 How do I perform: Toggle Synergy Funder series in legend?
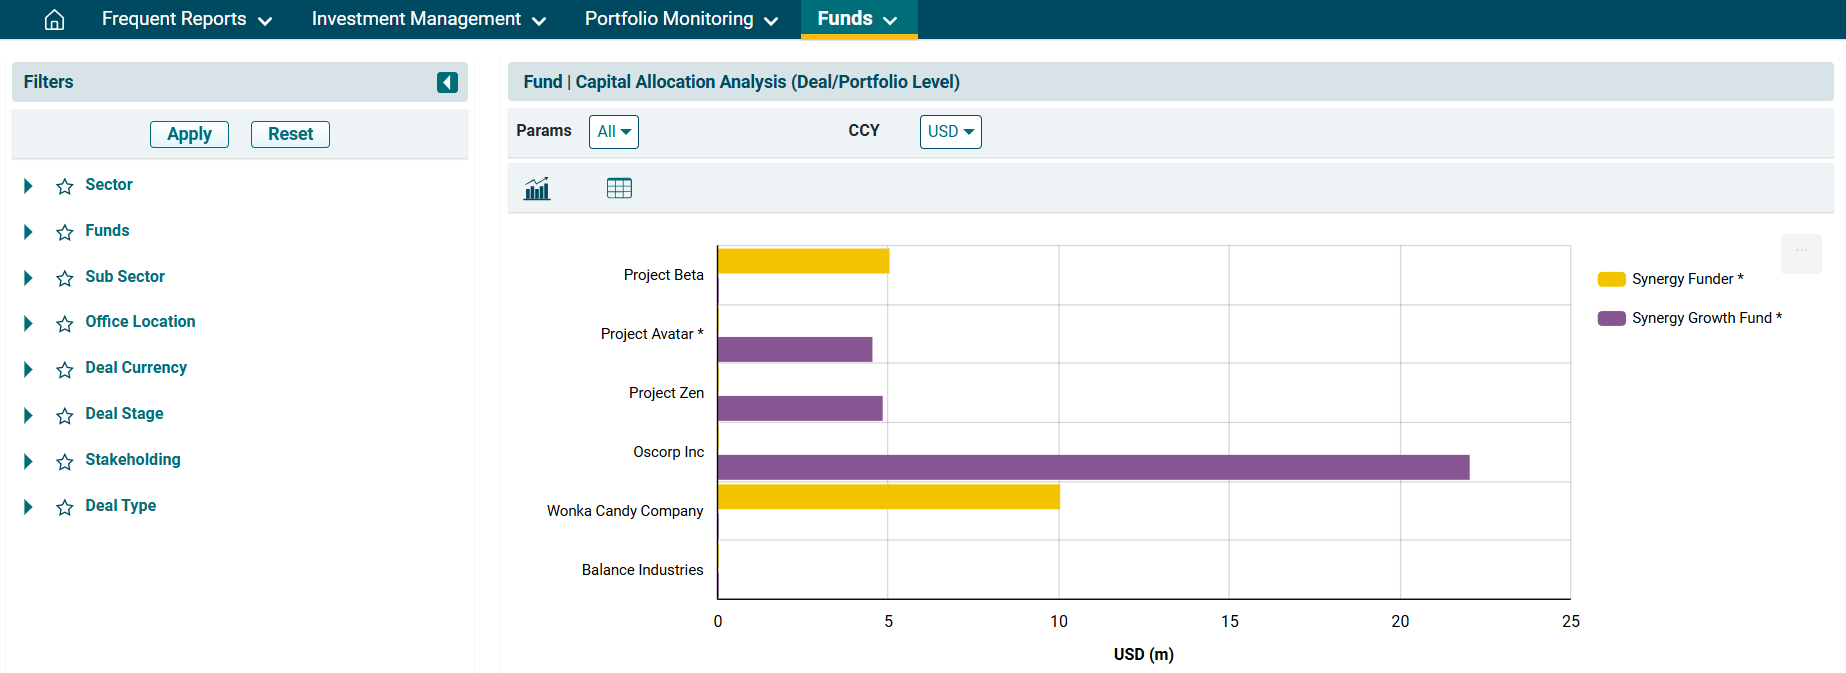coord(1670,279)
